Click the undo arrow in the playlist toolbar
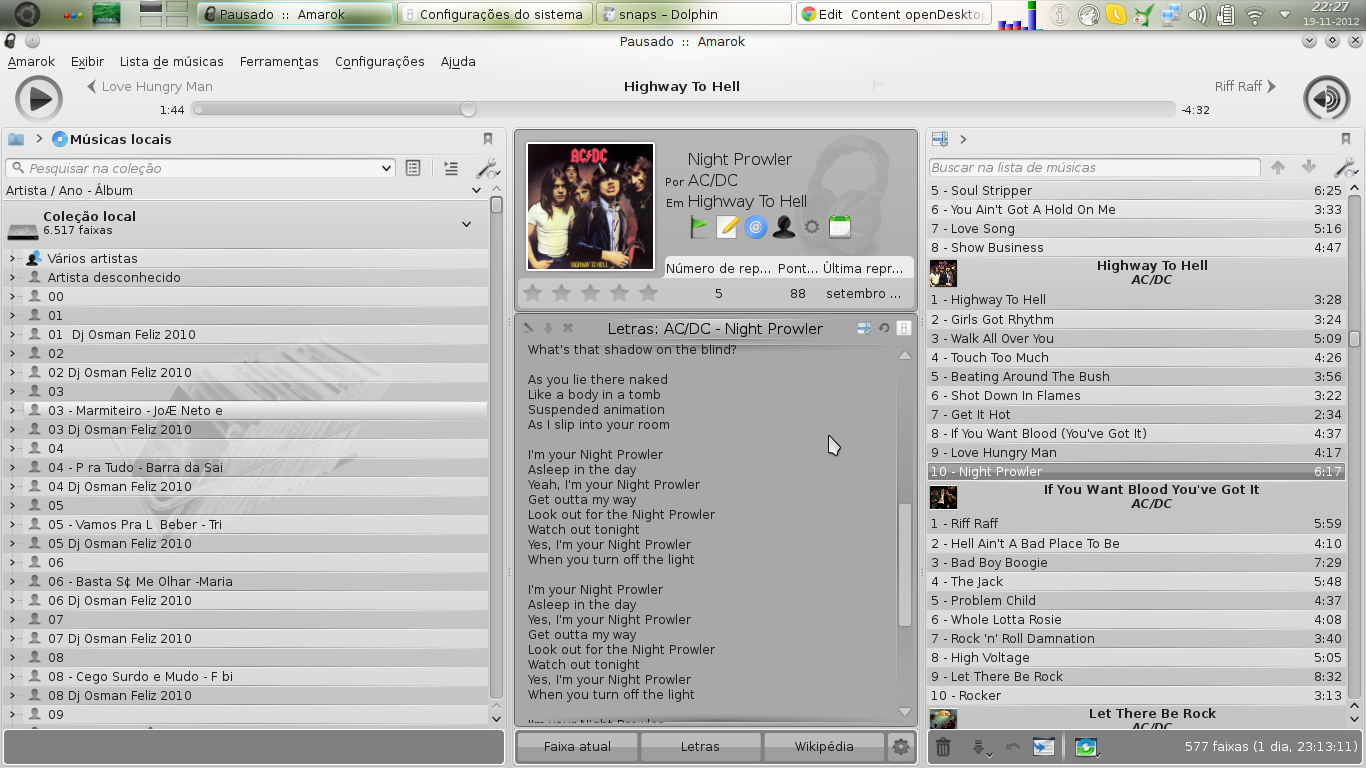1366x768 pixels. 1013,747
